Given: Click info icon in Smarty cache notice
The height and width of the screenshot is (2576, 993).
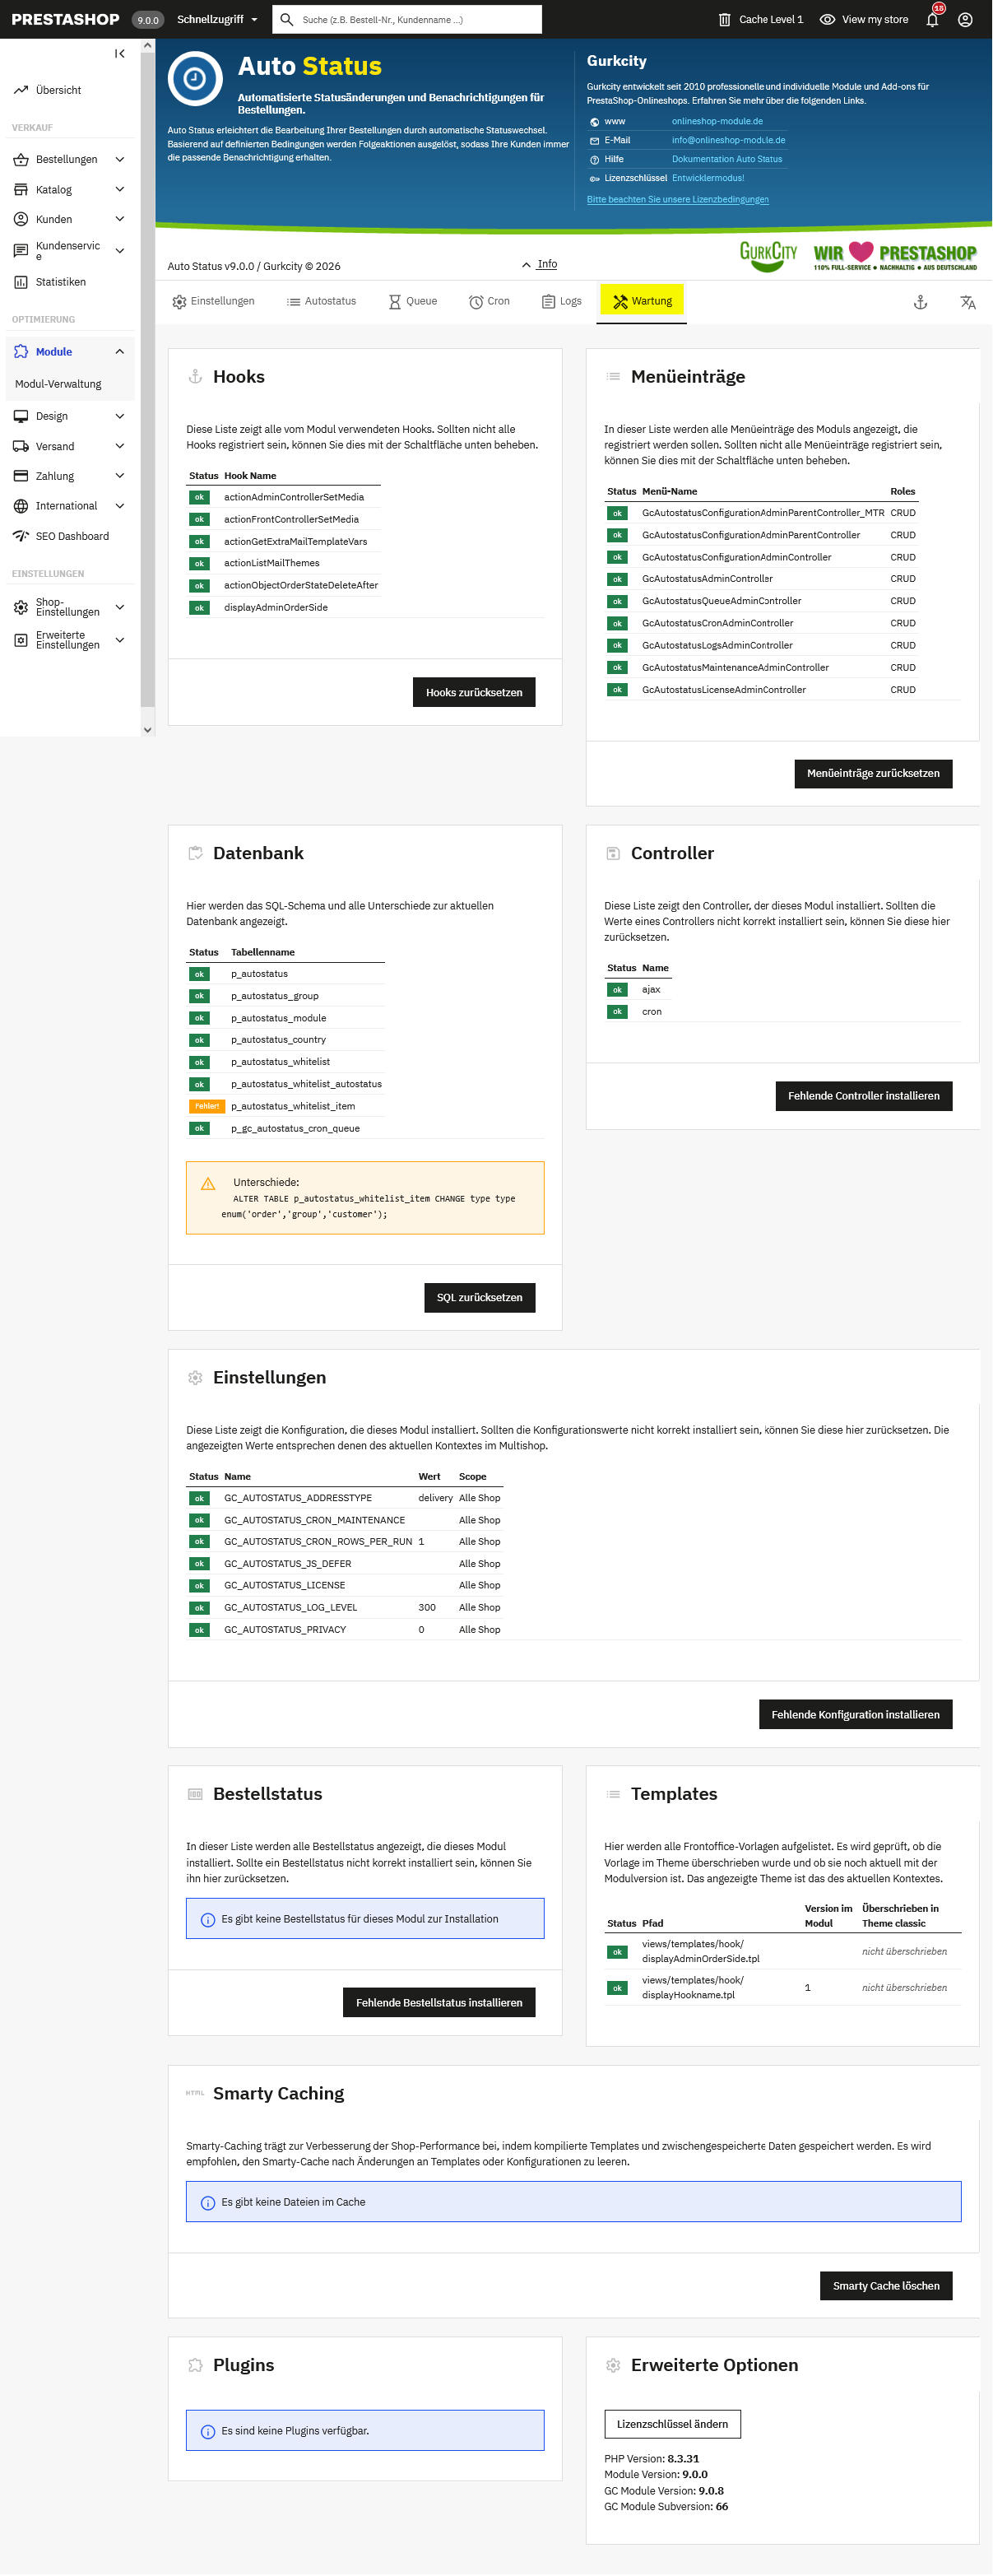Looking at the screenshot, I should [208, 2202].
